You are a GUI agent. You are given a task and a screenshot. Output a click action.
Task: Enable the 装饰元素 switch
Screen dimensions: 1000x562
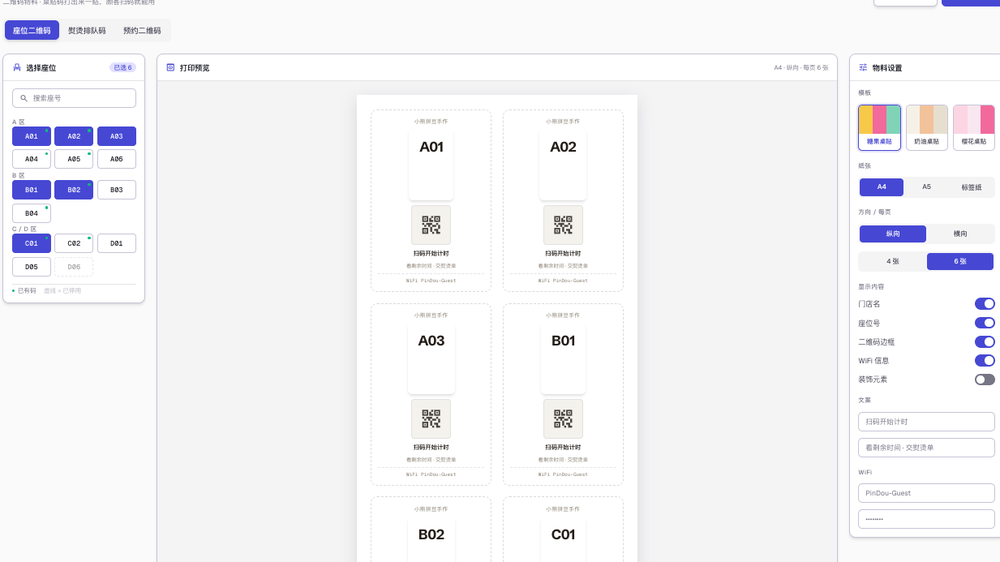point(984,380)
